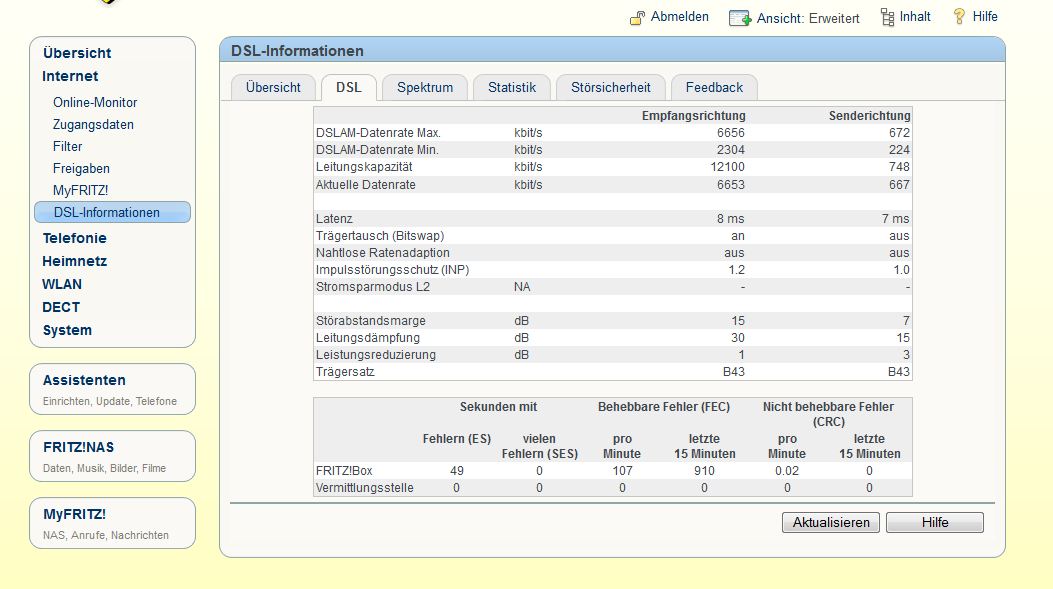Click Behebbare Fehler (FEC) header
This screenshot has width=1053, height=589.
click(663, 407)
